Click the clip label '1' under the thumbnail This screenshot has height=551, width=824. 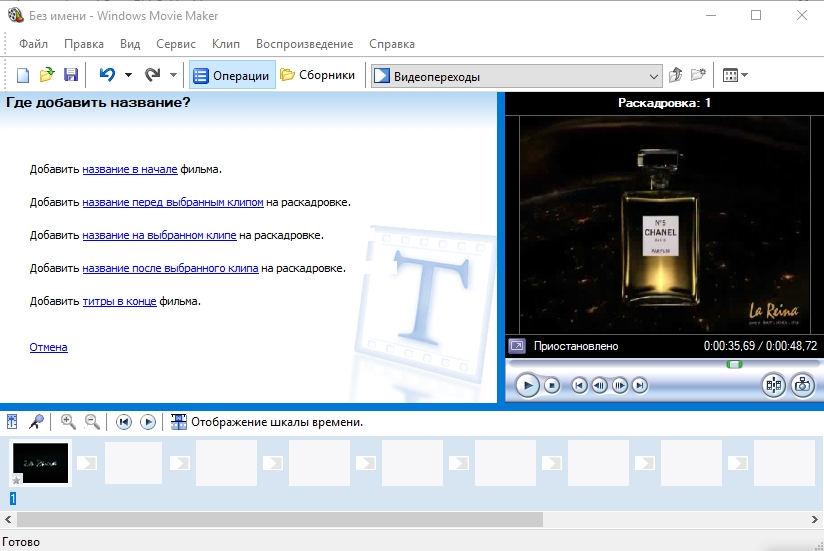[13, 498]
